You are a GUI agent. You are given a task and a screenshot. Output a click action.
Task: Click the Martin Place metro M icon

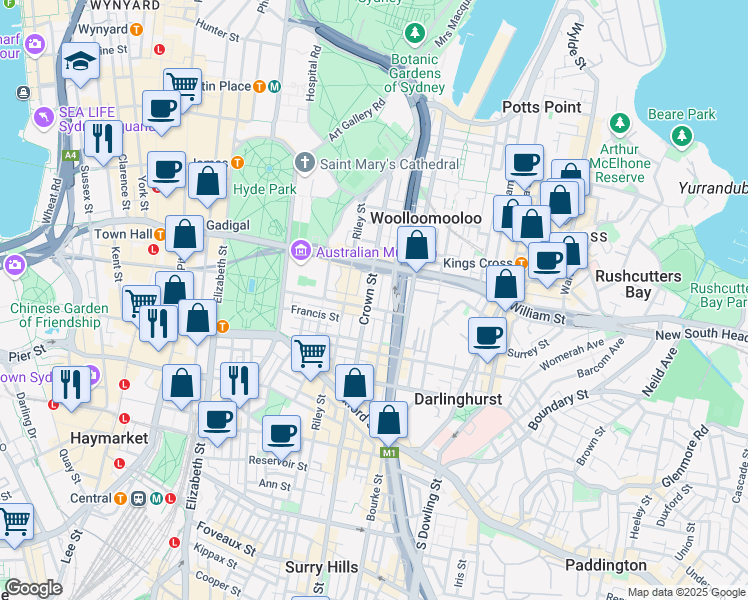(x=274, y=86)
